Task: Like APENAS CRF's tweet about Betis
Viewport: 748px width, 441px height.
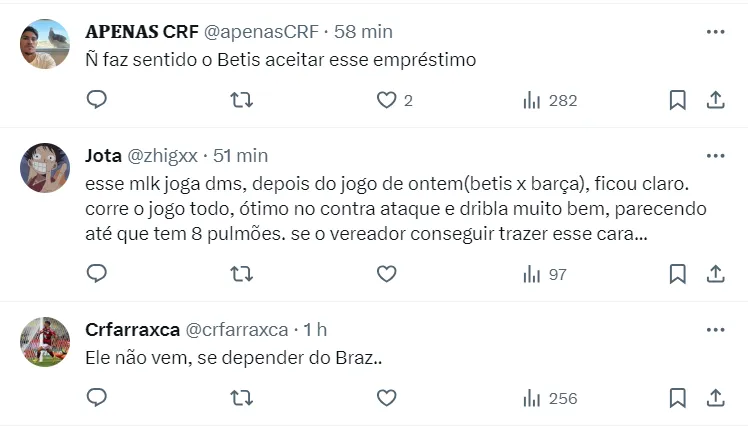Action: [387, 100]
